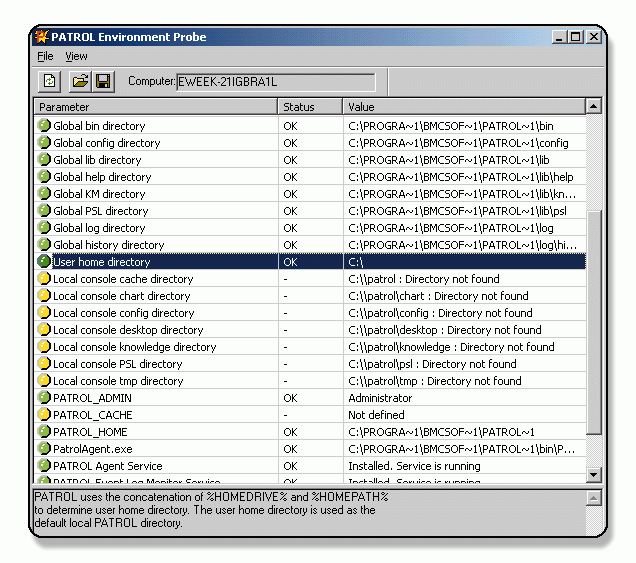This screenshot has height=563, width=636.
Task: Click the parameter list scroll up arrow
Action: coord(593,106)
